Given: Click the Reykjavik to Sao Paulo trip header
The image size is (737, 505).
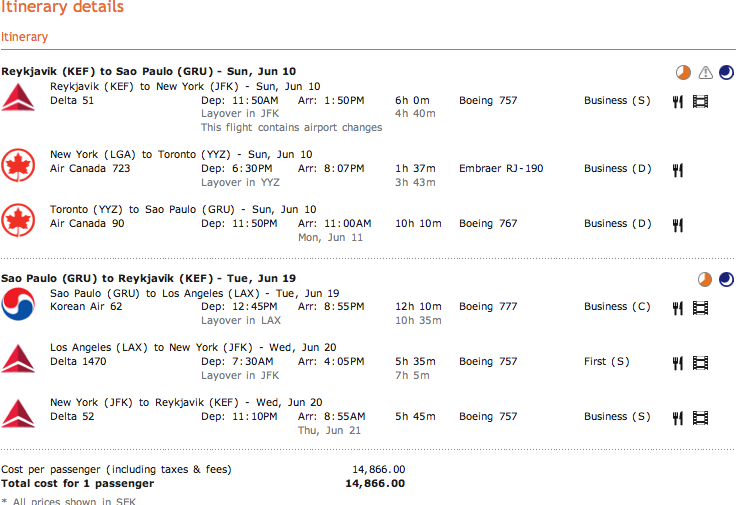Looking at the screenshot, I should click(148, 71).
